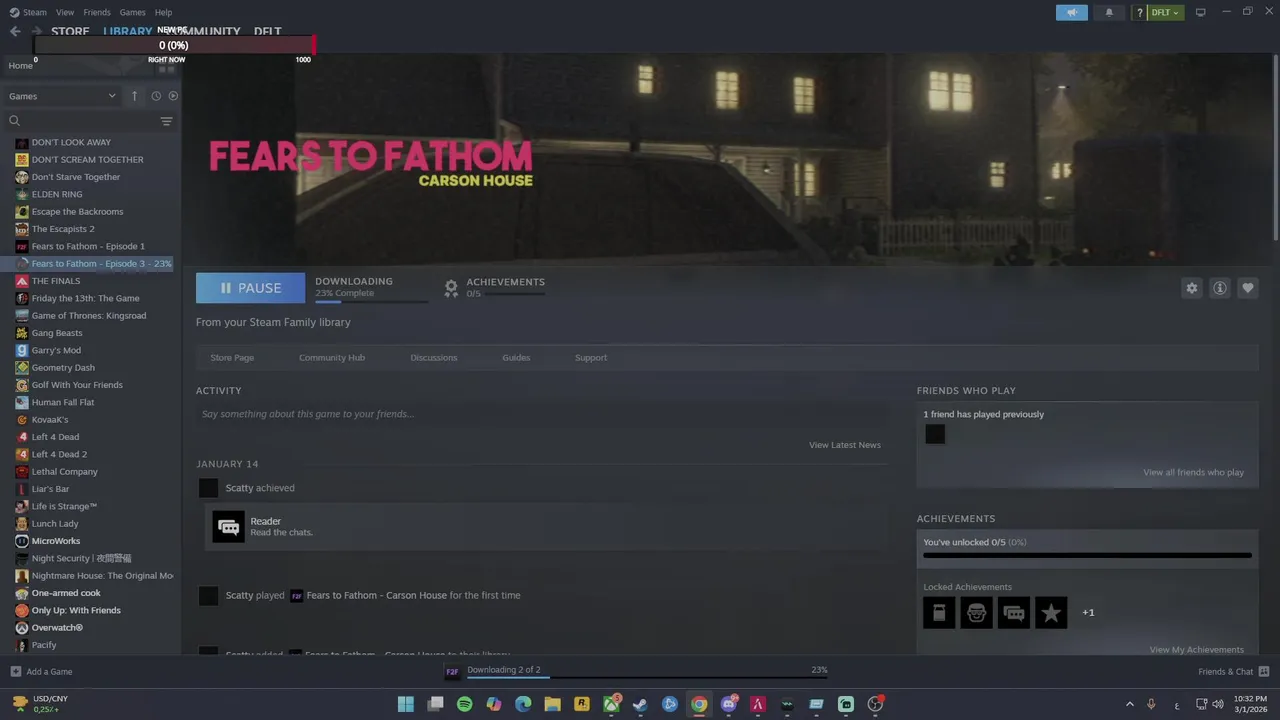Open the Community Hub link
The height and width of the screenshot is (720, 1280).
pos(332,357)
